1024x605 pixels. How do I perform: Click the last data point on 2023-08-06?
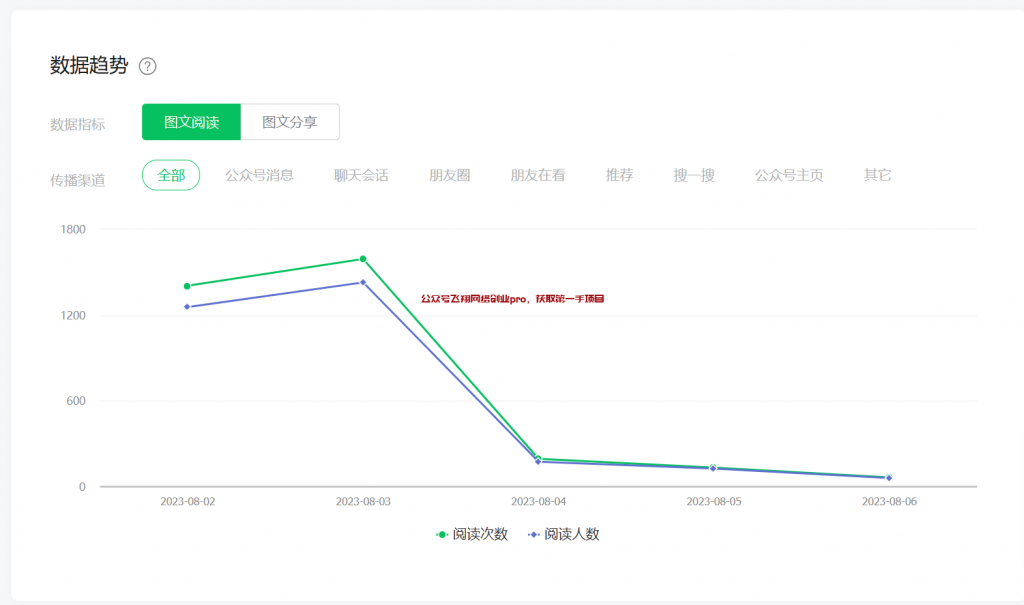pyautogui.click(x=887, y=478)
